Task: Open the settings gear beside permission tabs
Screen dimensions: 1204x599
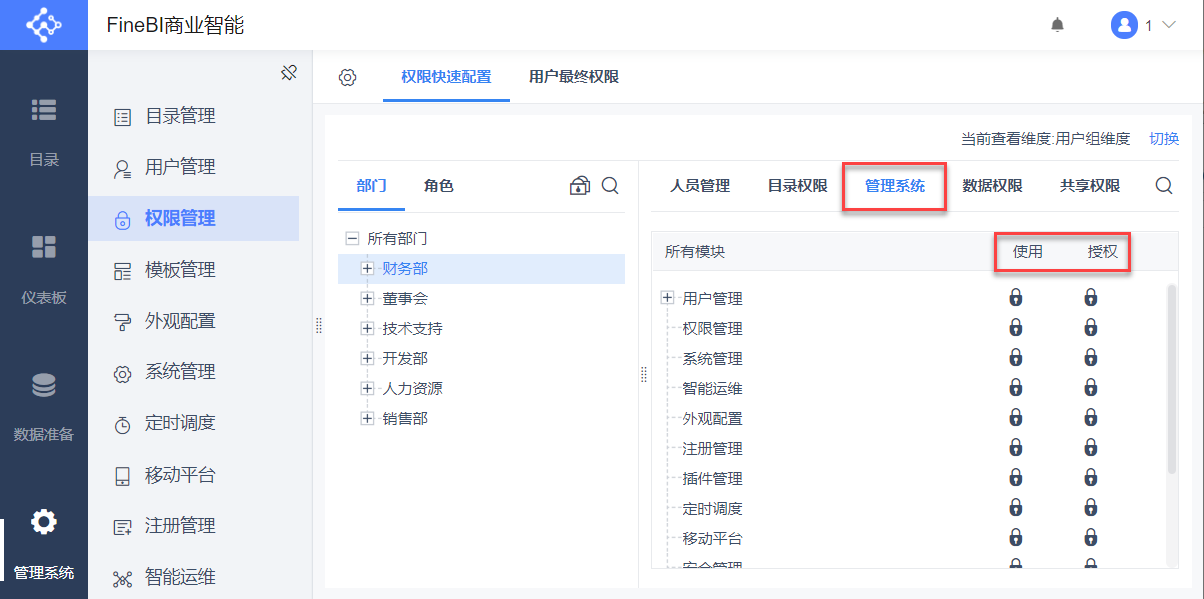Action: 347,77
